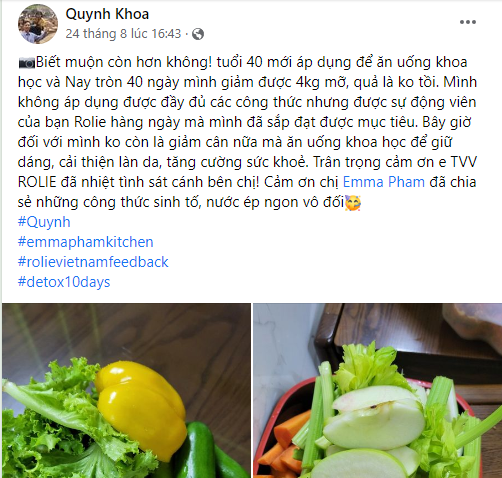Open Quynh Khoa's round profile picture
The image size is (502, 478).
(38, 24)
